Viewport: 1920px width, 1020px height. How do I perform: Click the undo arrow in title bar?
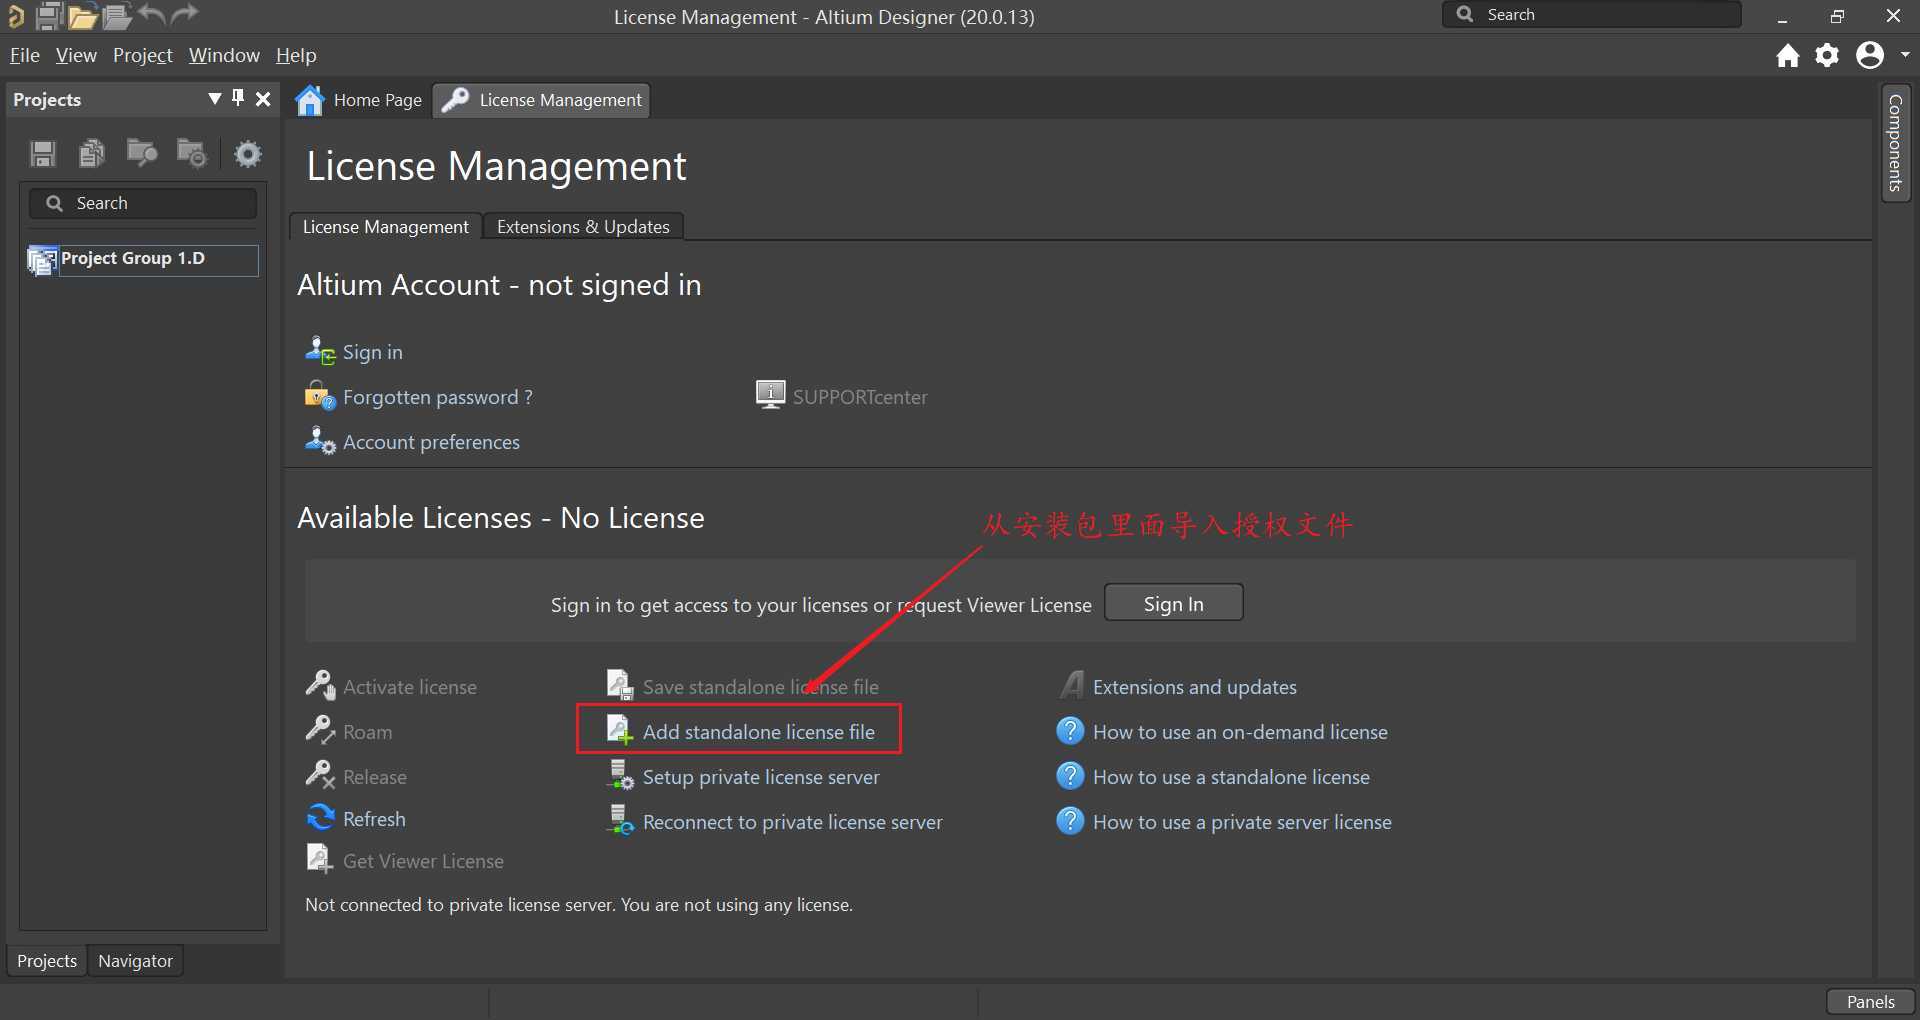coord(152,14)
